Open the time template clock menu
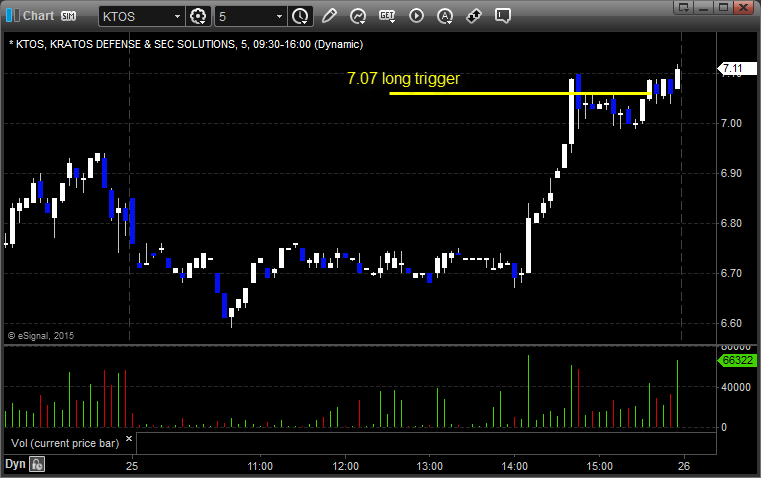The width and height of the screenshot is (761, 478). pyautogui.click(x=300, y=16)
